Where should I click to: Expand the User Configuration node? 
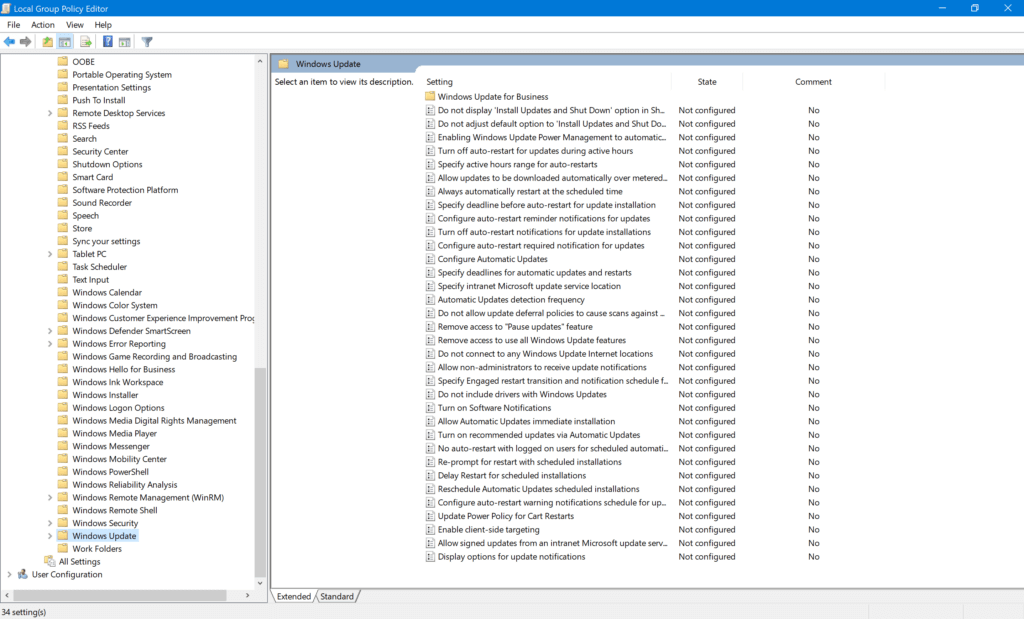tap(9, 574)
